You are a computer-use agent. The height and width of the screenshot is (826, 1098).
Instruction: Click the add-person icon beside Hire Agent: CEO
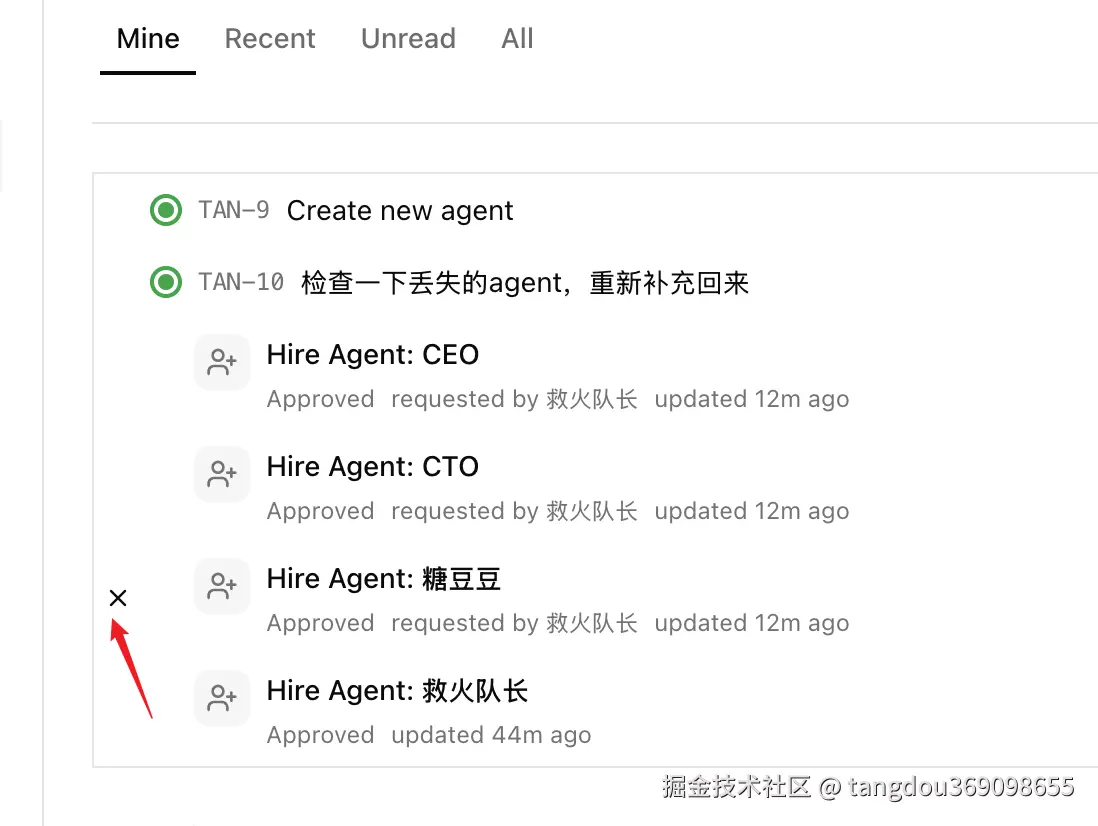pos(221,363)
